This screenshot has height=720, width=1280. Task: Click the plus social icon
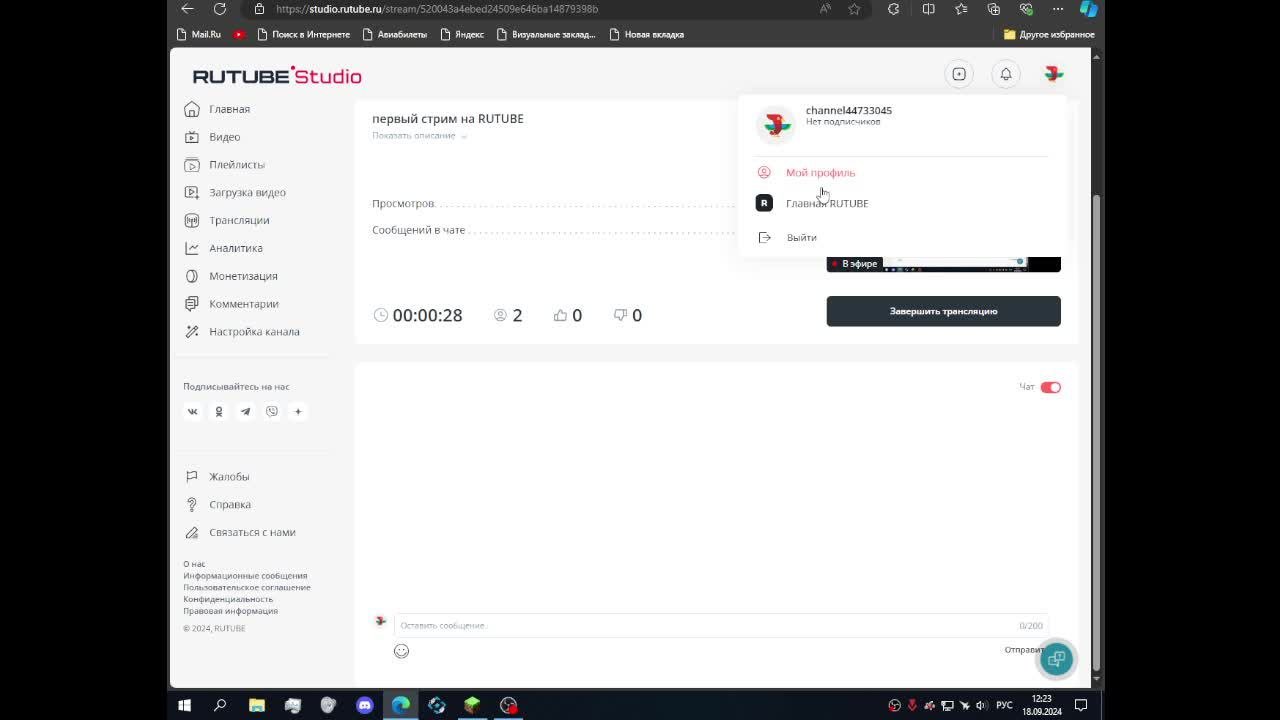298,411
